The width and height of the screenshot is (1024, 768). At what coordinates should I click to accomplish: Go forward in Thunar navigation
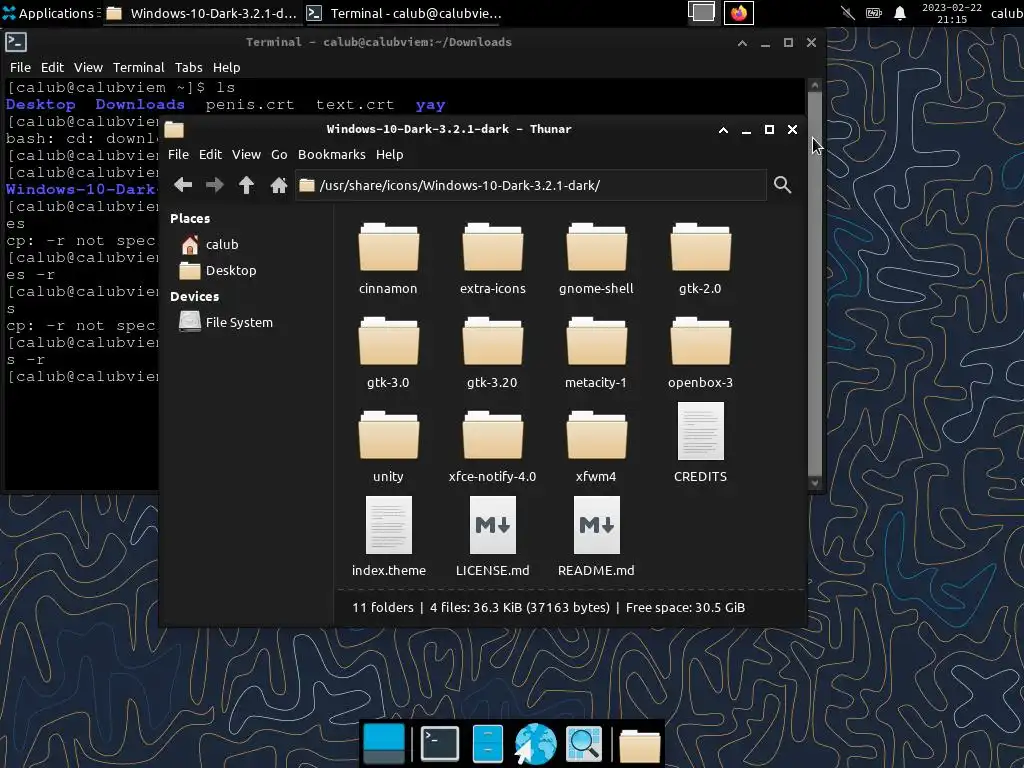click(214, 185)
